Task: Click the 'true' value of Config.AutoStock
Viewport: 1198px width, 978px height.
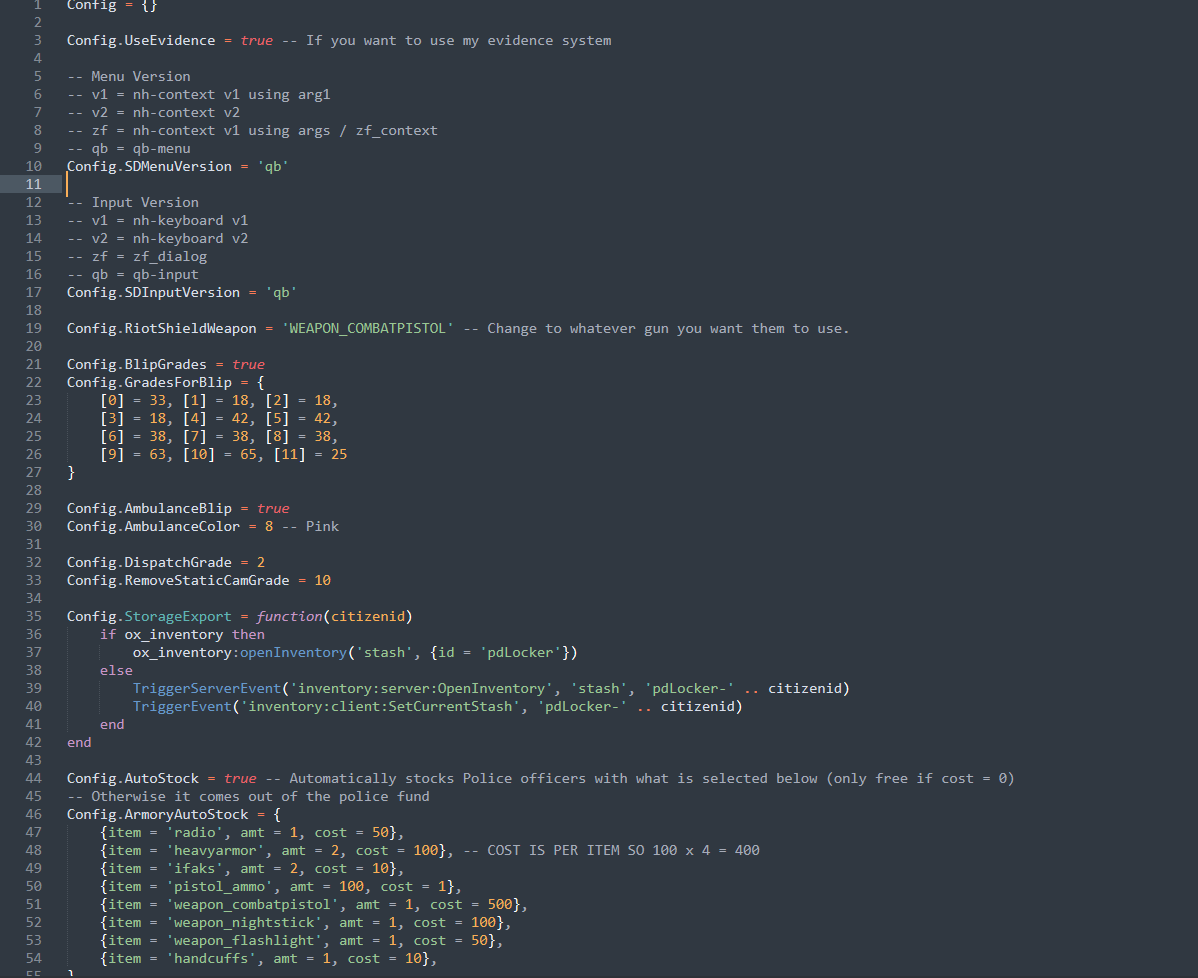Action: (x=240, y=778)
